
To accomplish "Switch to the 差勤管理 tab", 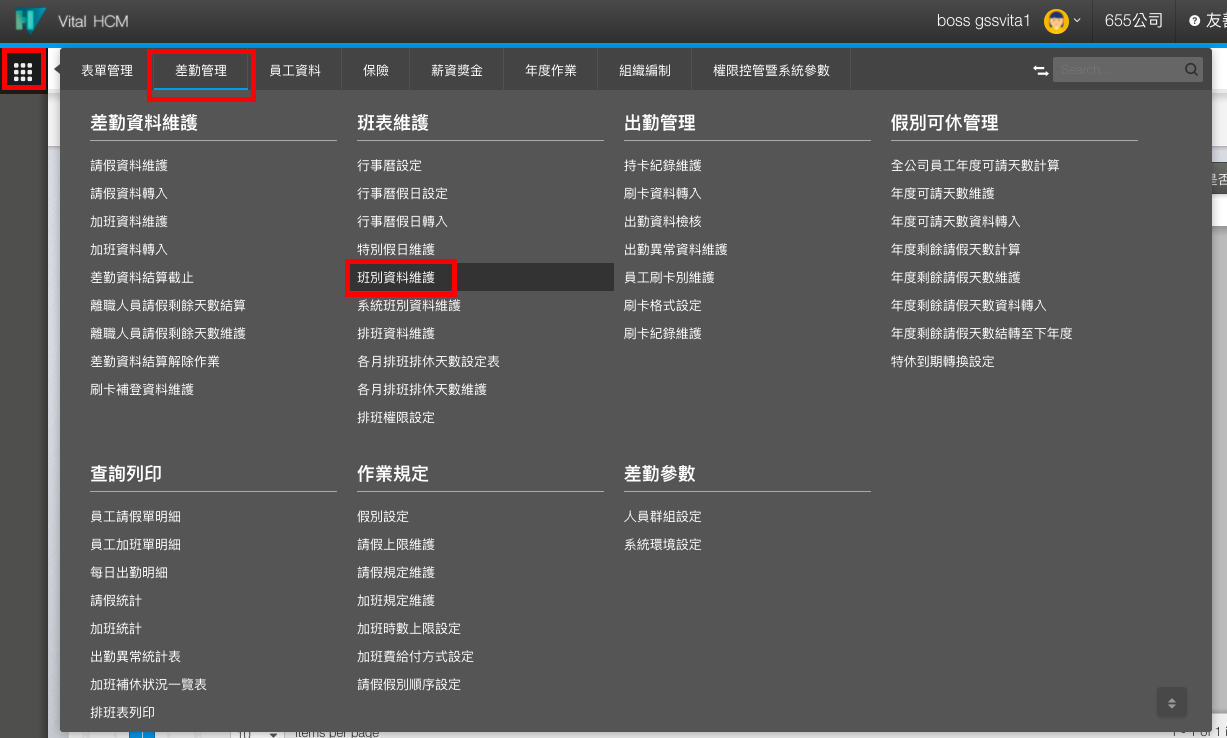I will point(201,71).
